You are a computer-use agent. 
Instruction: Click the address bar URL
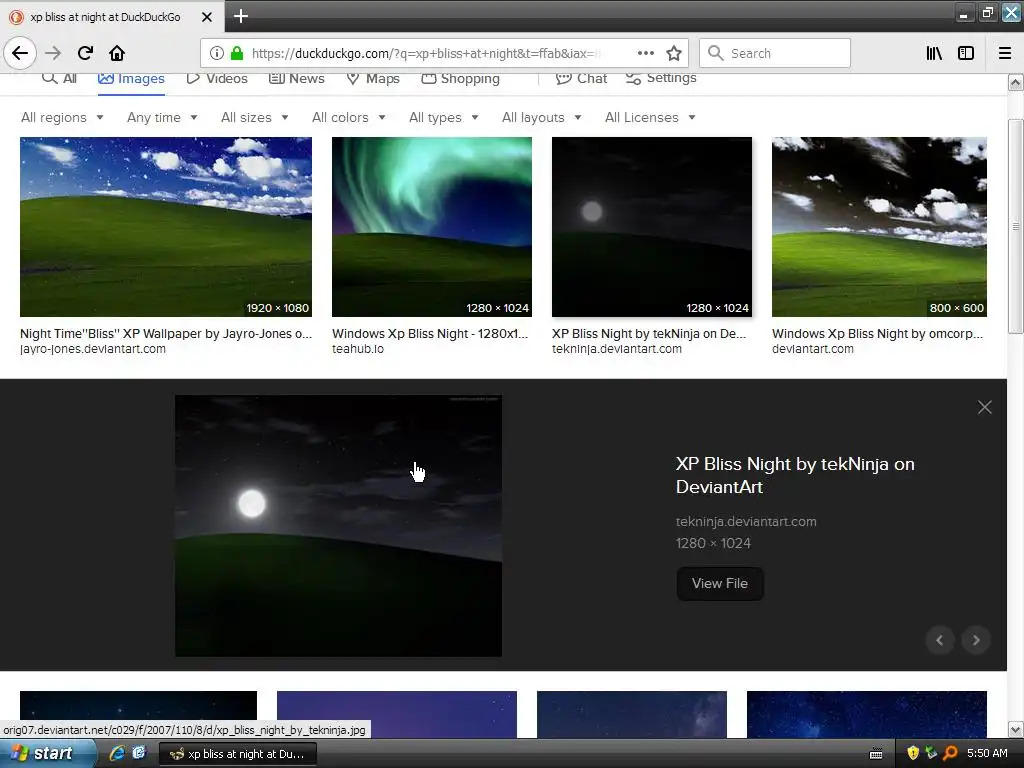(426, 53)
